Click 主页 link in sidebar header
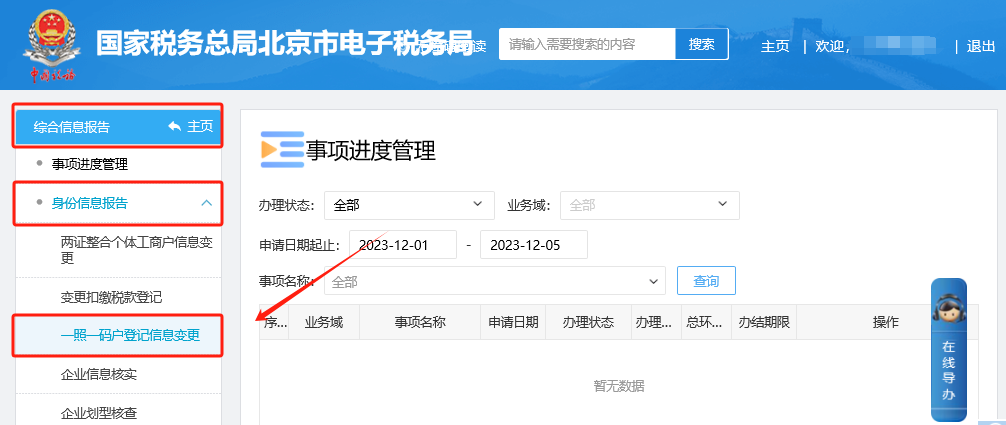This screenshot has width=1006, height=425. 200,126
